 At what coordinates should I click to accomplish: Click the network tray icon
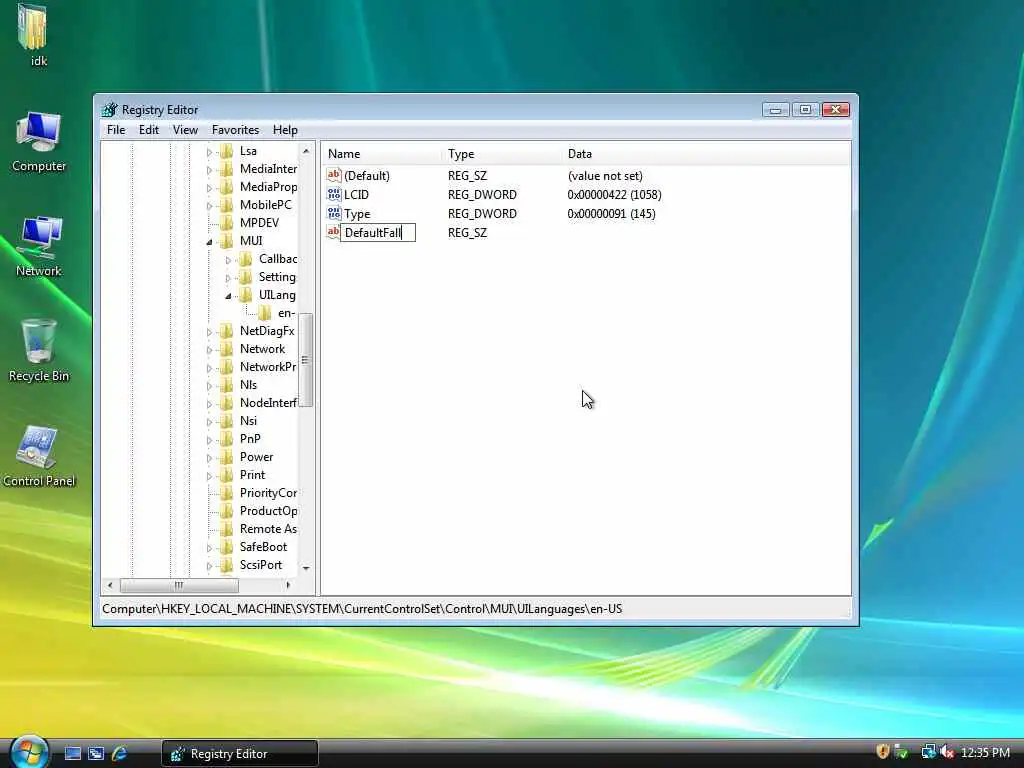coord(928,752)
